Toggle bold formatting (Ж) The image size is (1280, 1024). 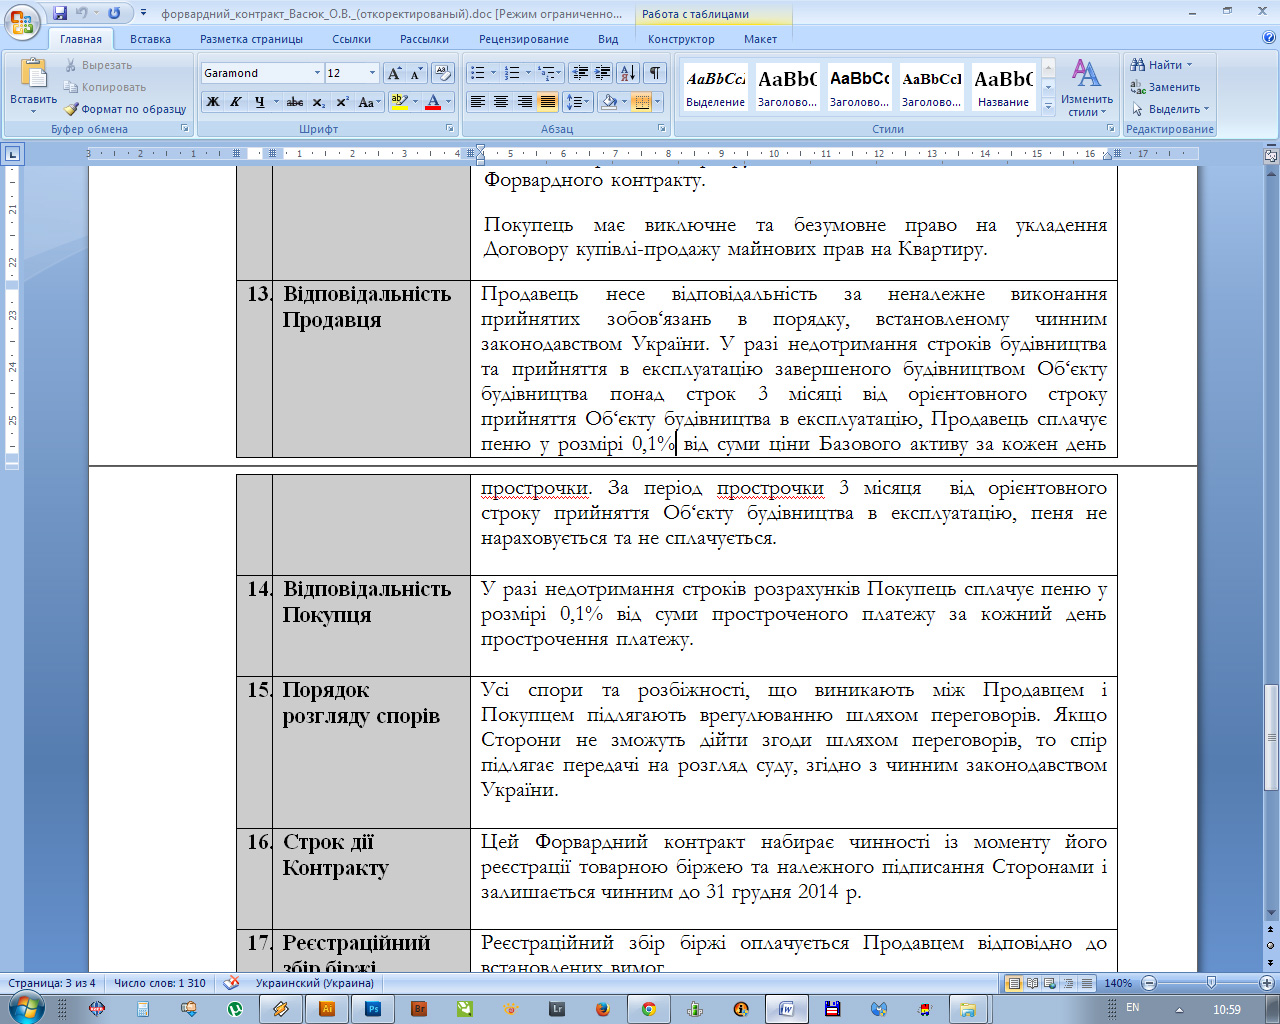coord(213,102)
